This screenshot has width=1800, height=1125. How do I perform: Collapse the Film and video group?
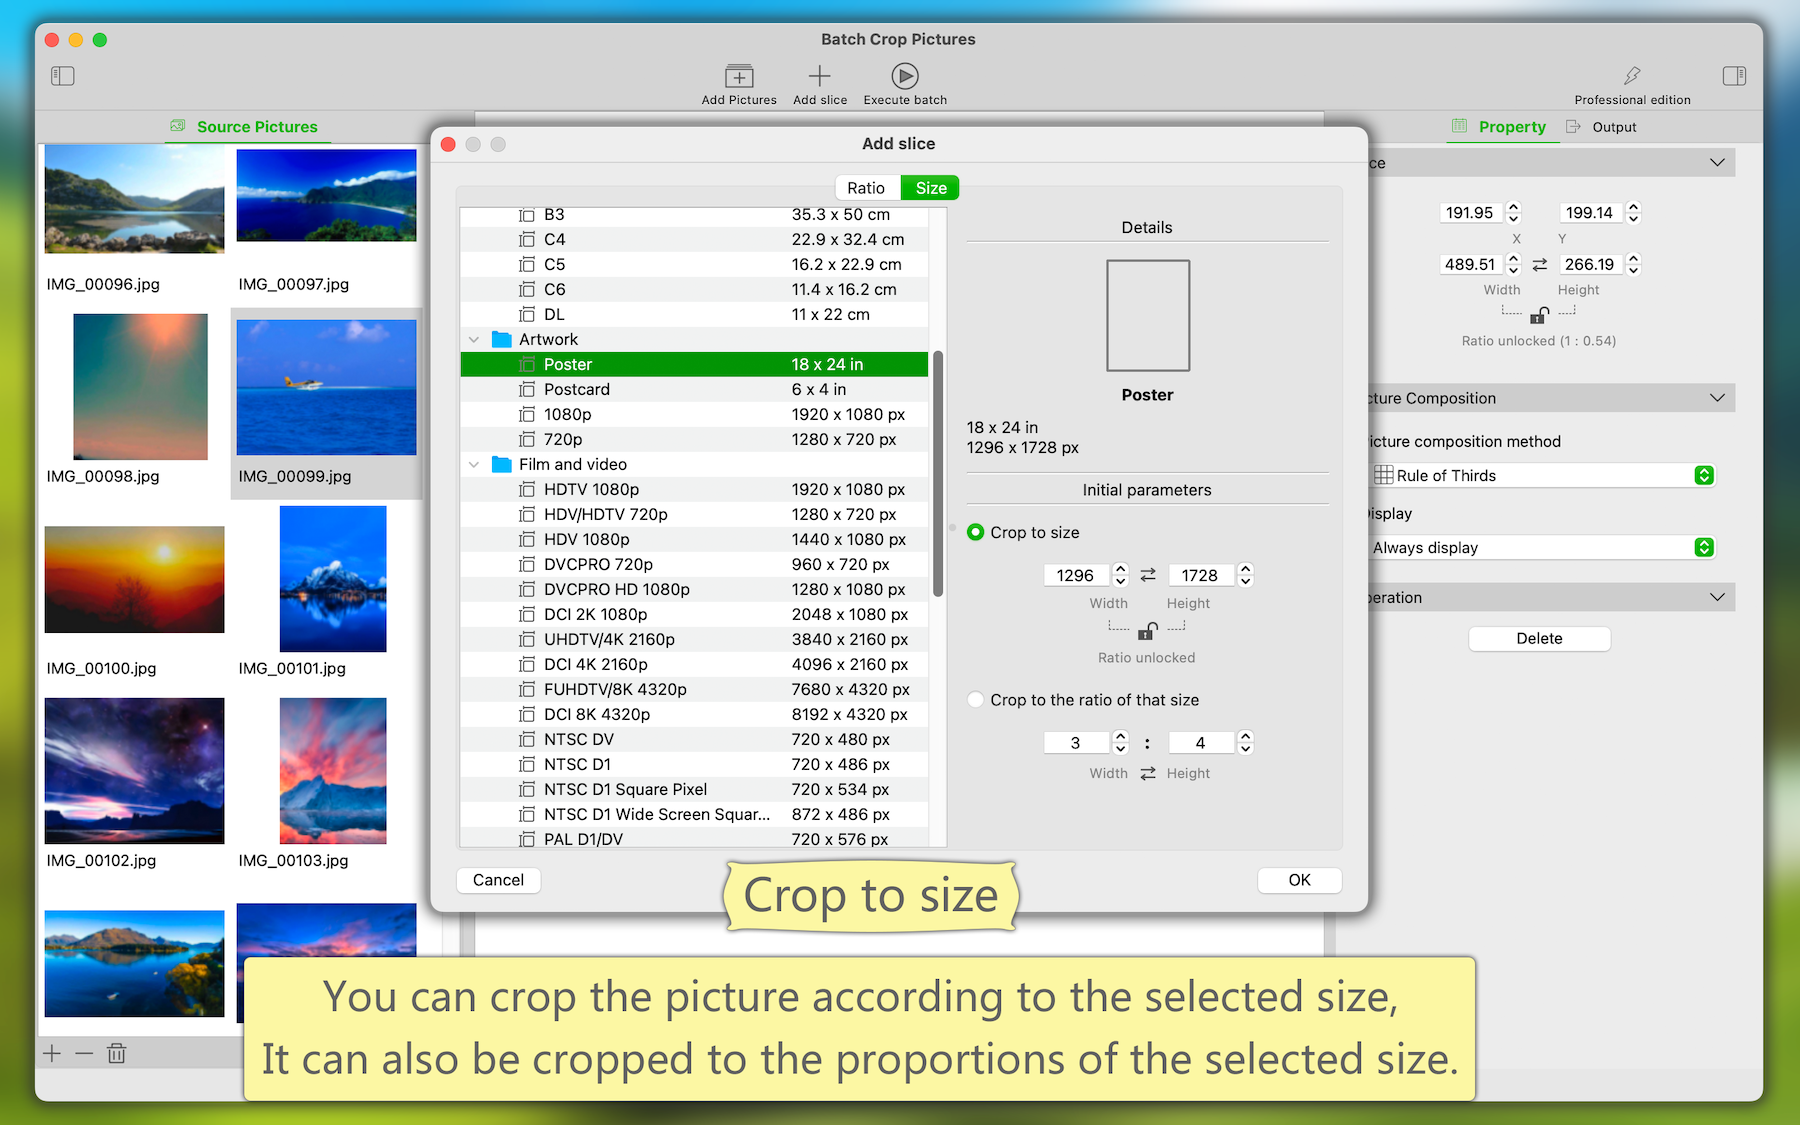474,464
